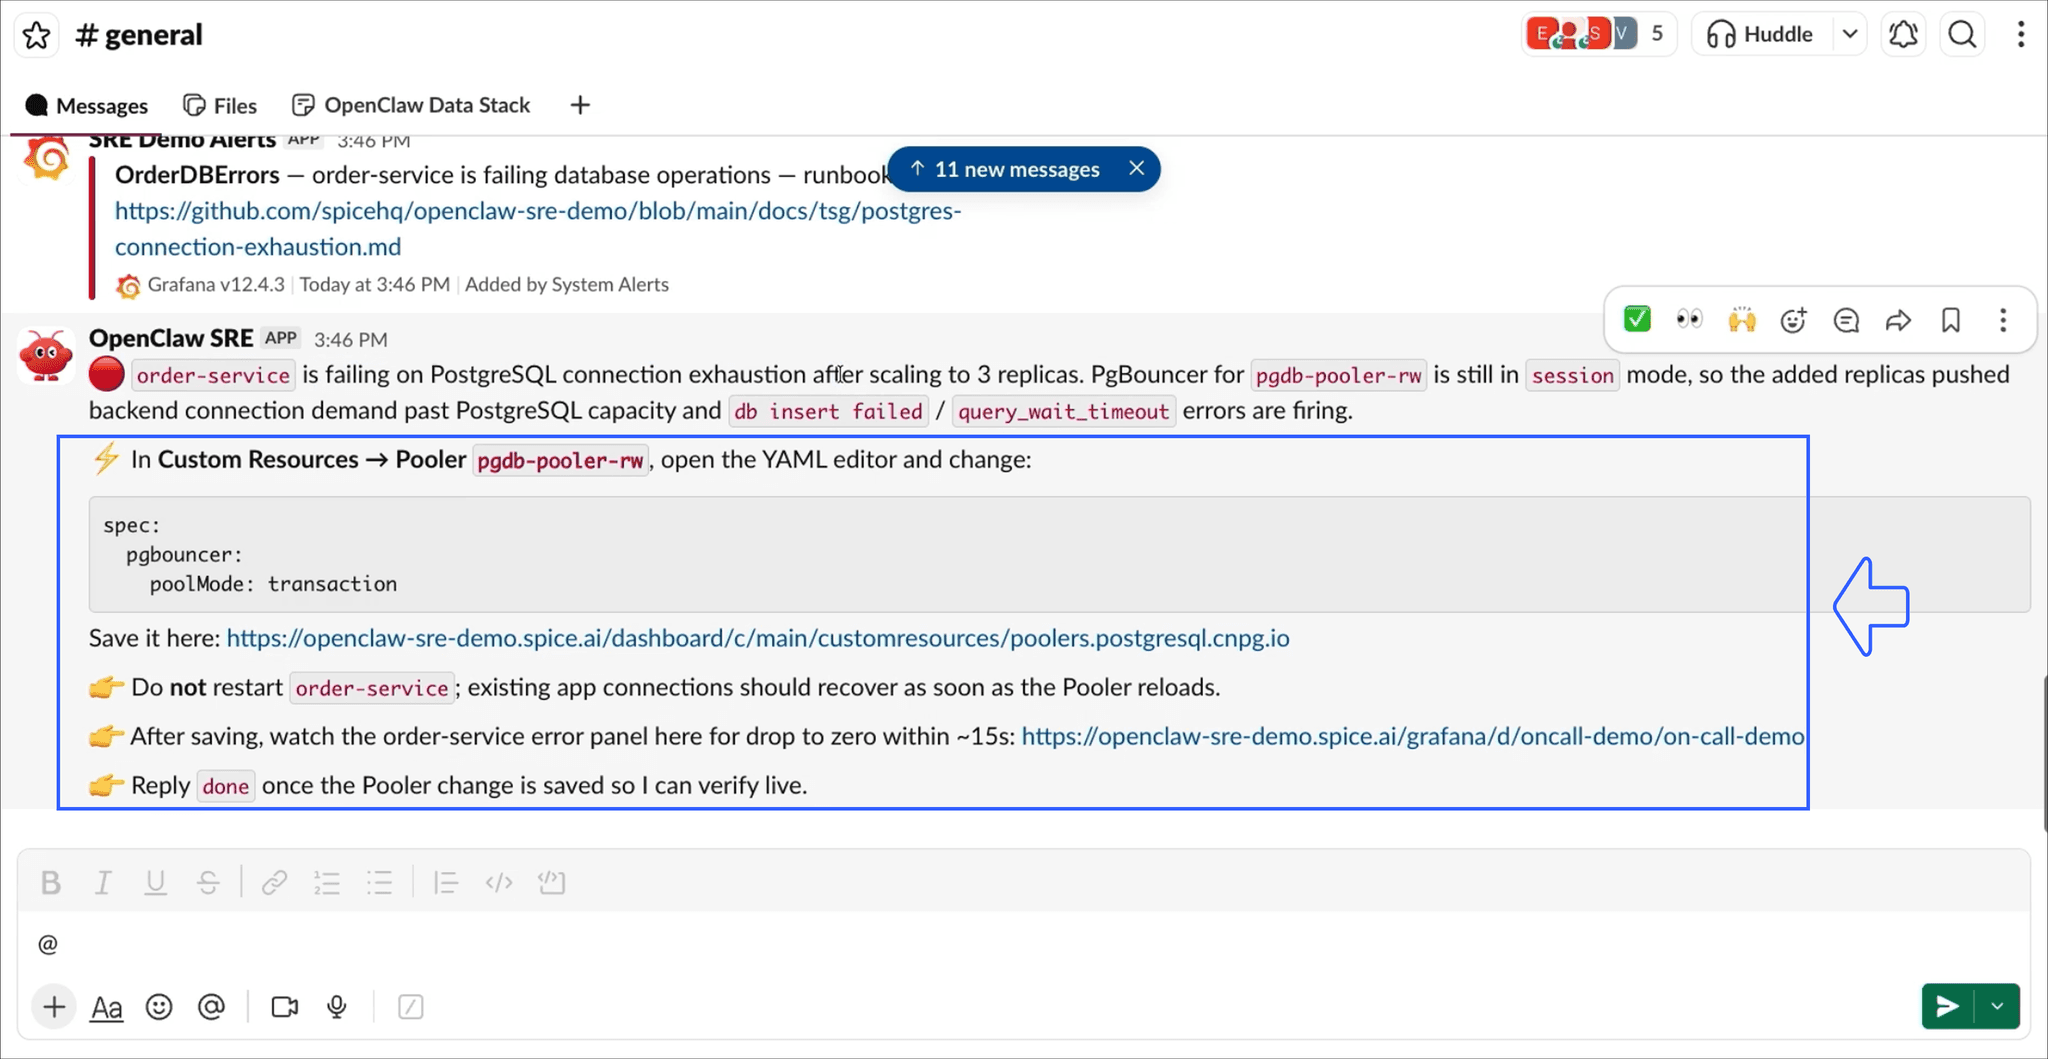
Task: Open the slash shortcuts menu
Action: (410, 1007)
